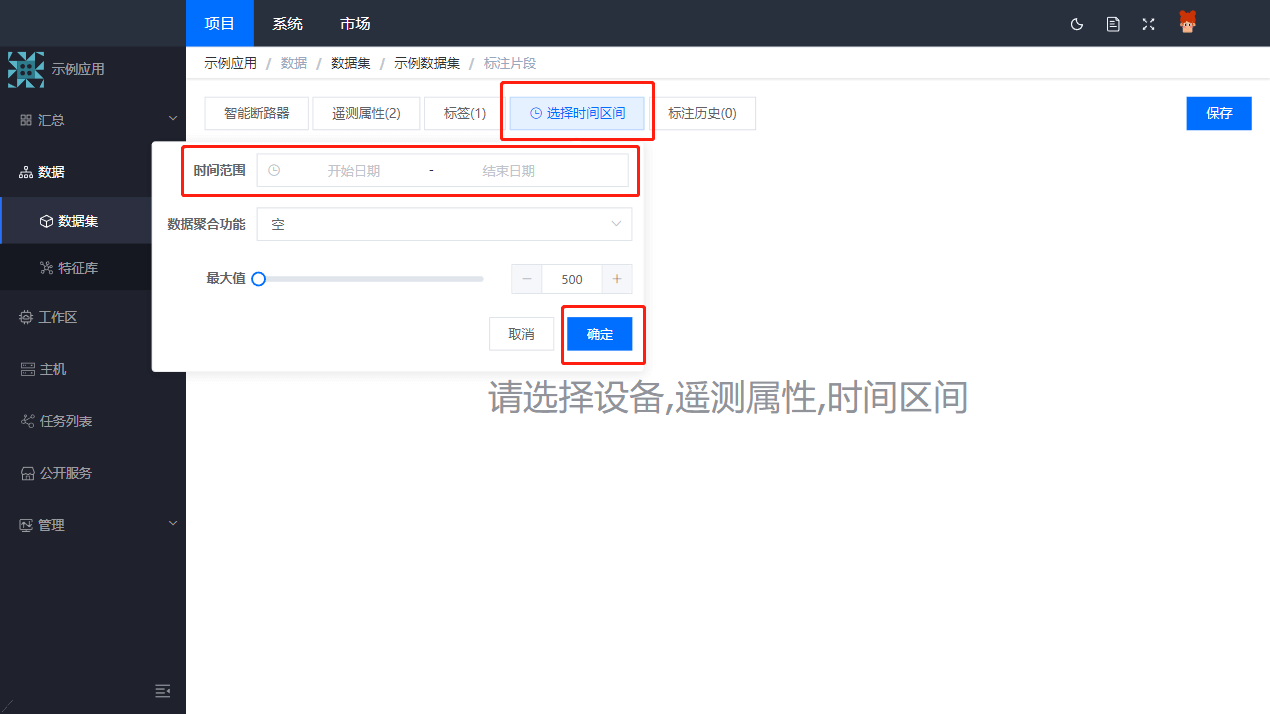Expand 管理 sidebar menu
Viewport: 1270px width, 714px height.
[93, 525]
